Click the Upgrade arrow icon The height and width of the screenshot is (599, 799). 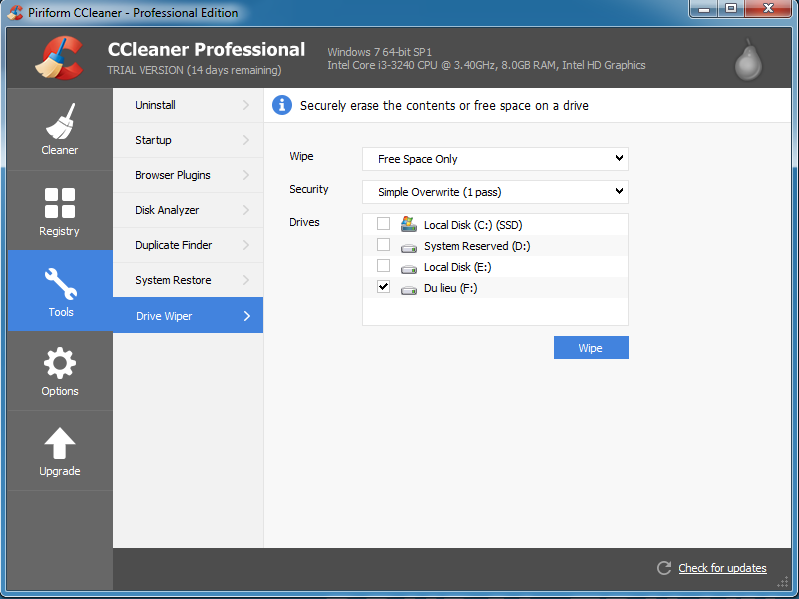pyautogui.click(x=60, y=443)
